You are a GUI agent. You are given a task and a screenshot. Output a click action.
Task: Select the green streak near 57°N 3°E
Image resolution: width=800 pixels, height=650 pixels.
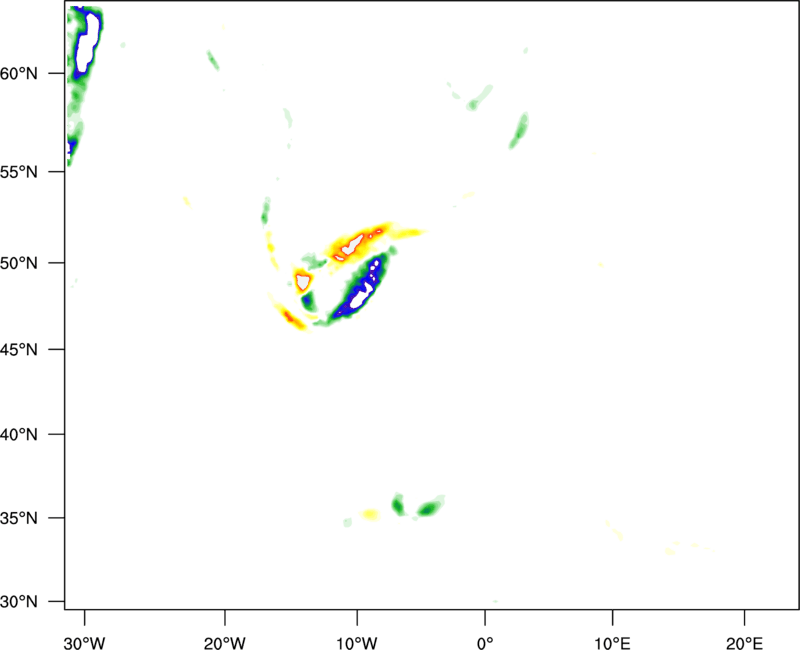click(519, 131)
